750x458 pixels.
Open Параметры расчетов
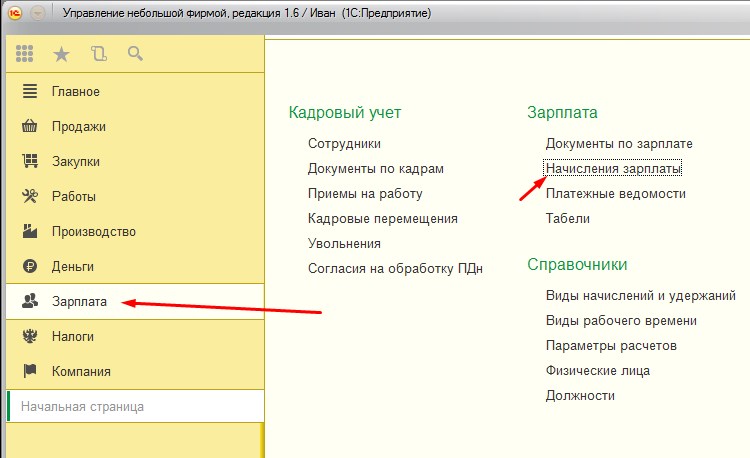pyautogui.click(x=611, y=346)
